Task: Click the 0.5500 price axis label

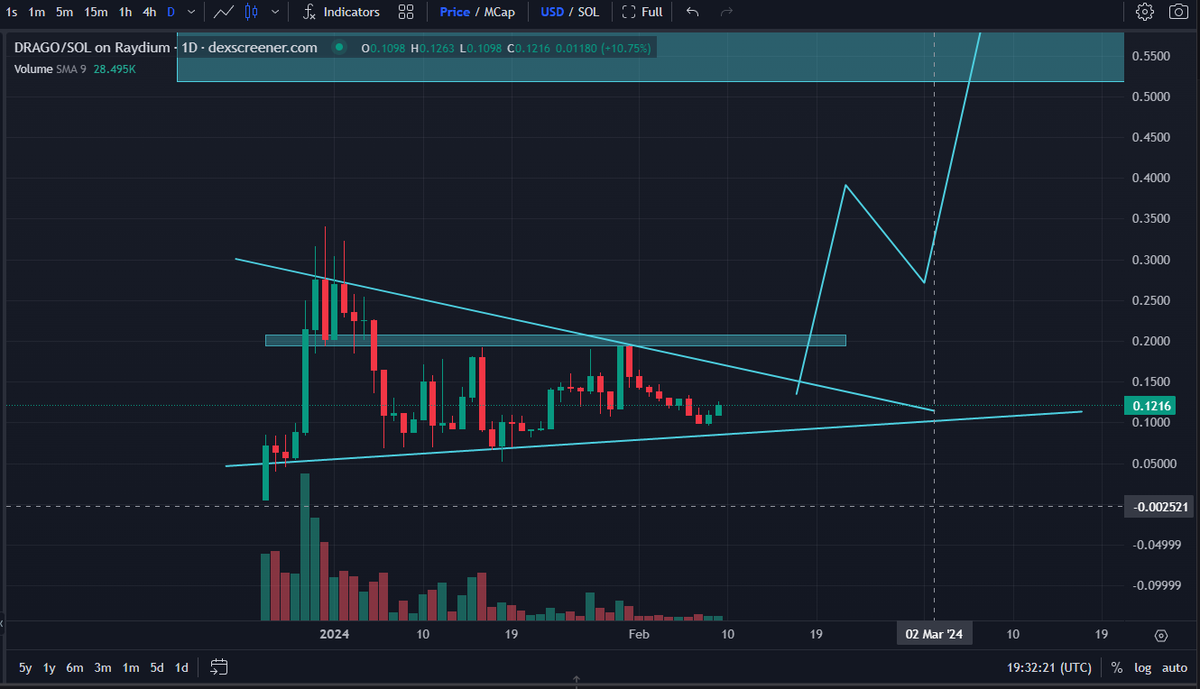Action: tap(1149, 56)
